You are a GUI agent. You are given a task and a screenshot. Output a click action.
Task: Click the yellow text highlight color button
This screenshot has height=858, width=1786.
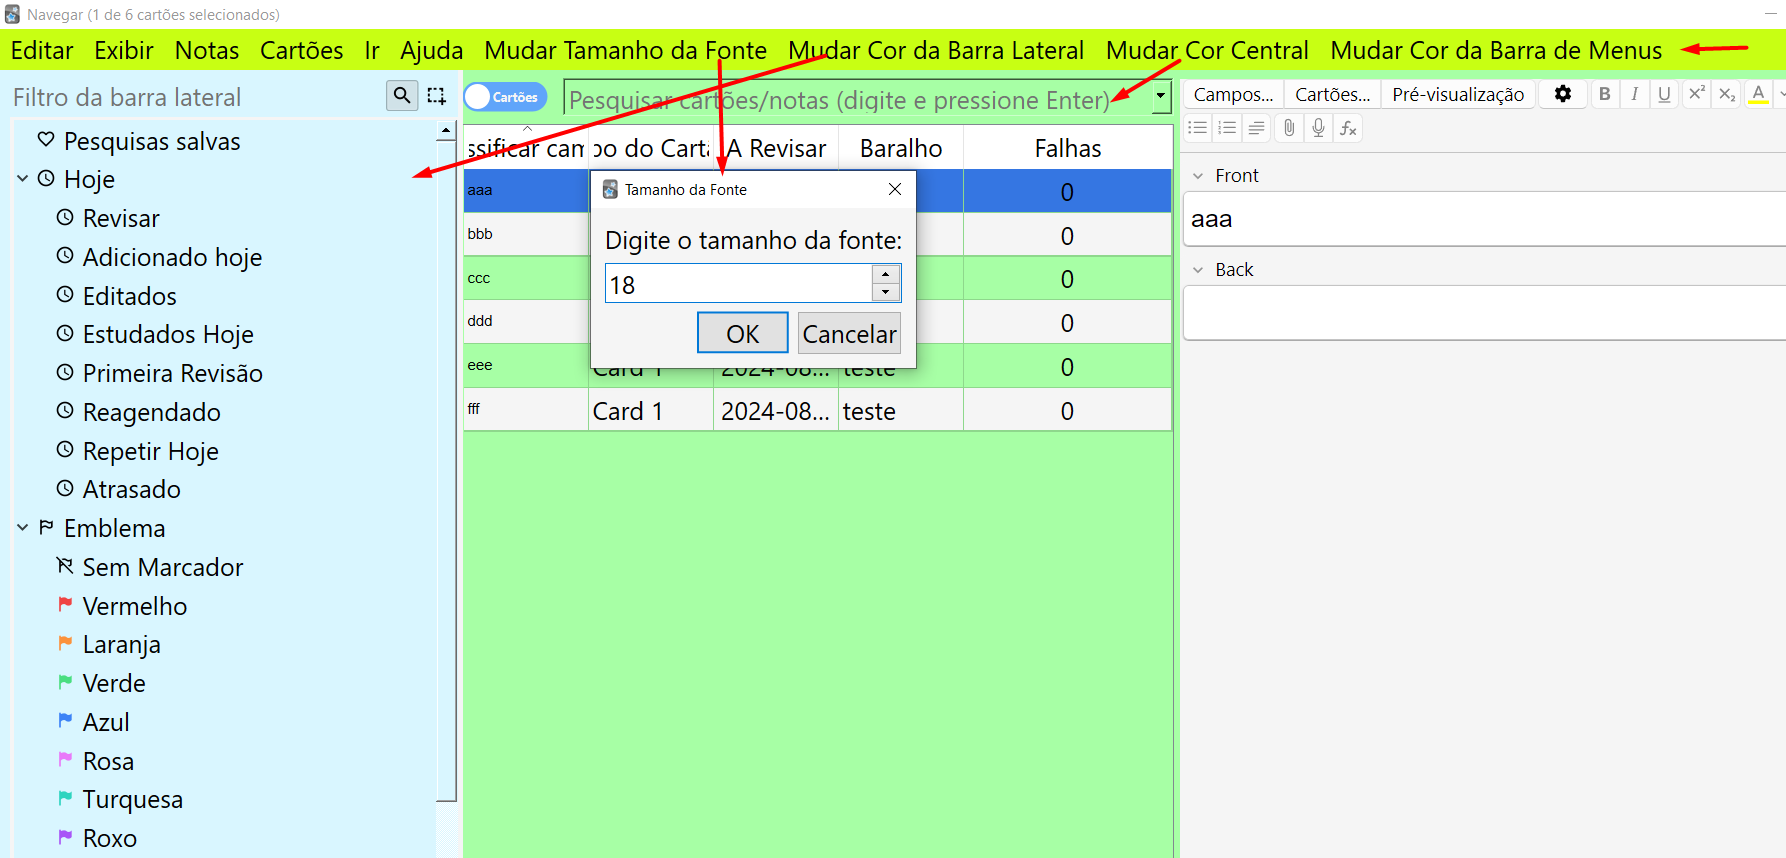click(1758, 94)
